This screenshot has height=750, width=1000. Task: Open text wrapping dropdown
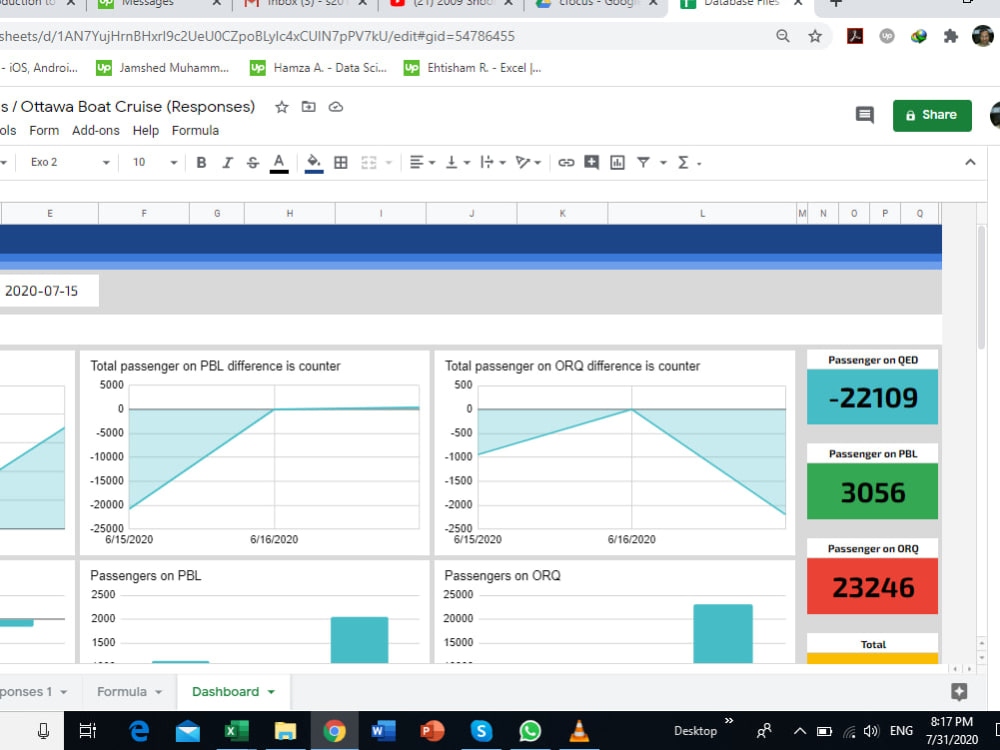click(492, 163)
